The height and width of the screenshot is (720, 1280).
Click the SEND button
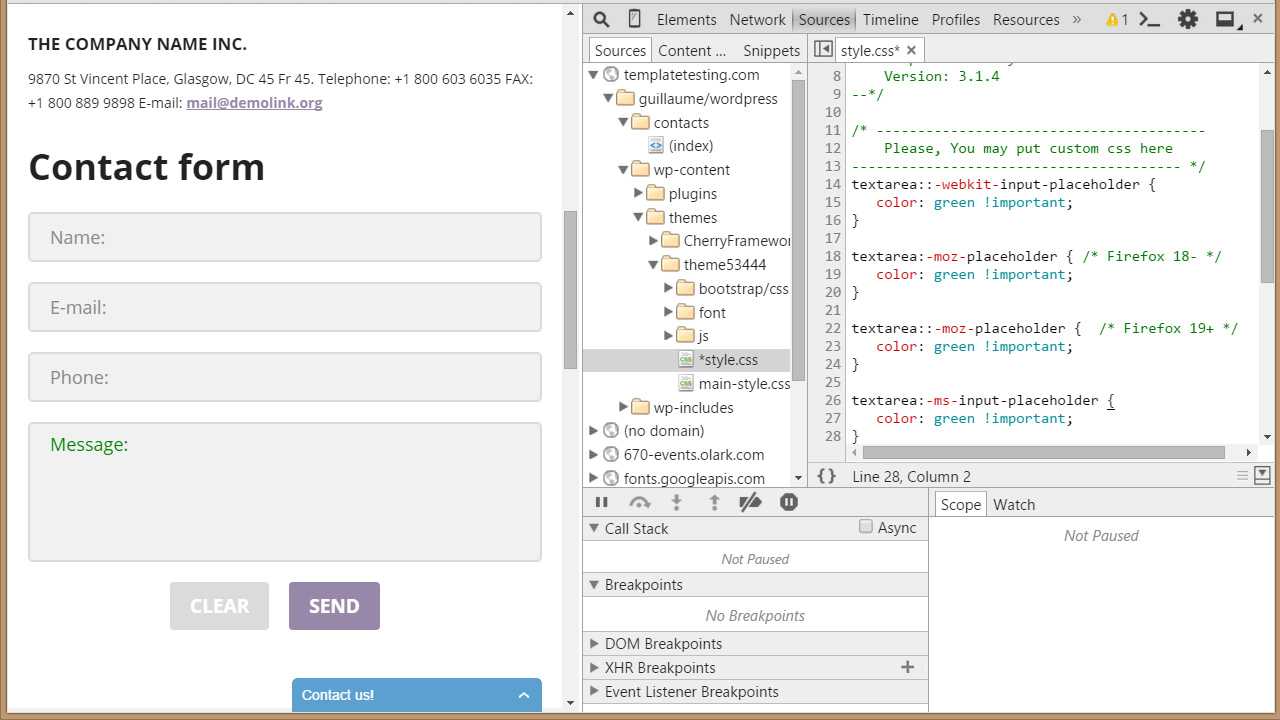334,606
